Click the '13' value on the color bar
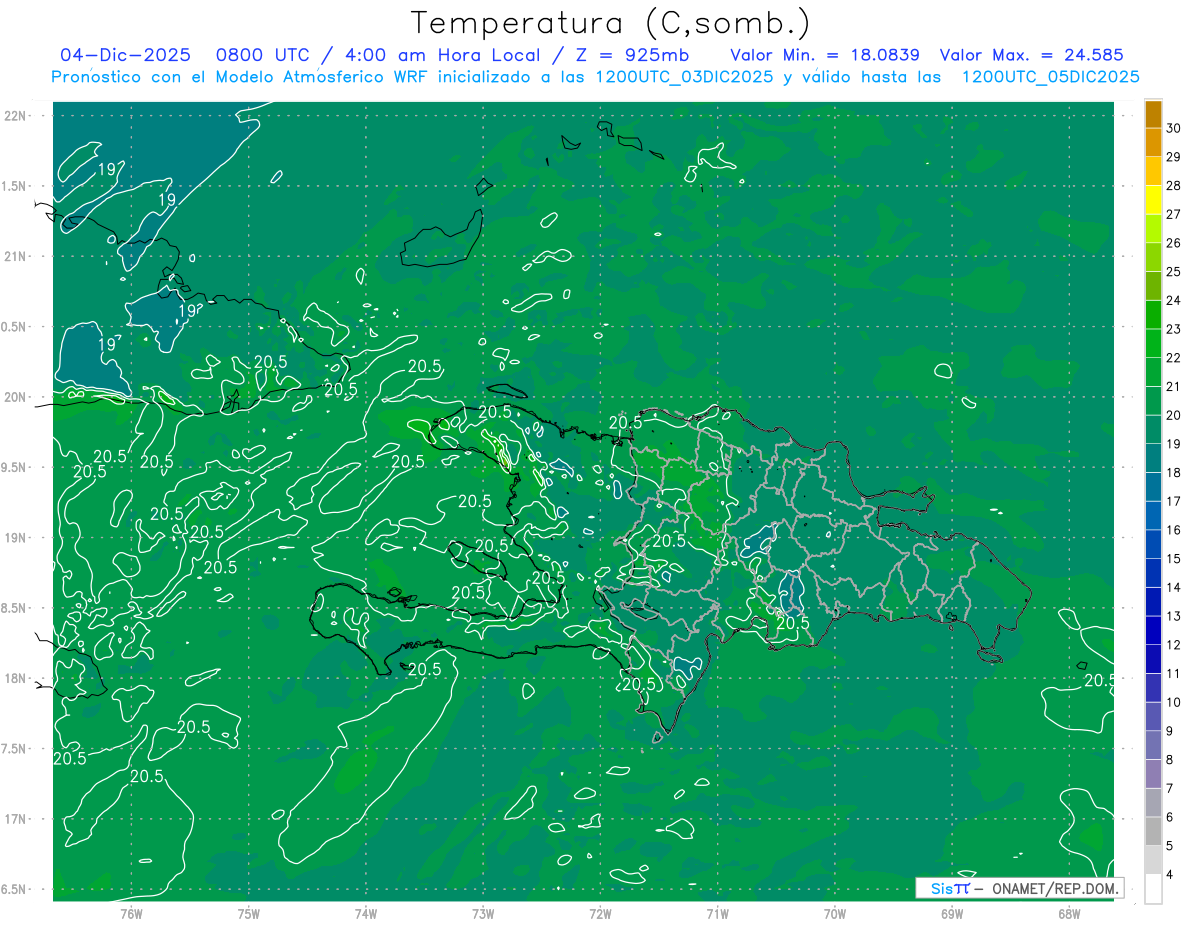The width and height of the screenshot is (1200, 927). click(x=1174, y=616)
